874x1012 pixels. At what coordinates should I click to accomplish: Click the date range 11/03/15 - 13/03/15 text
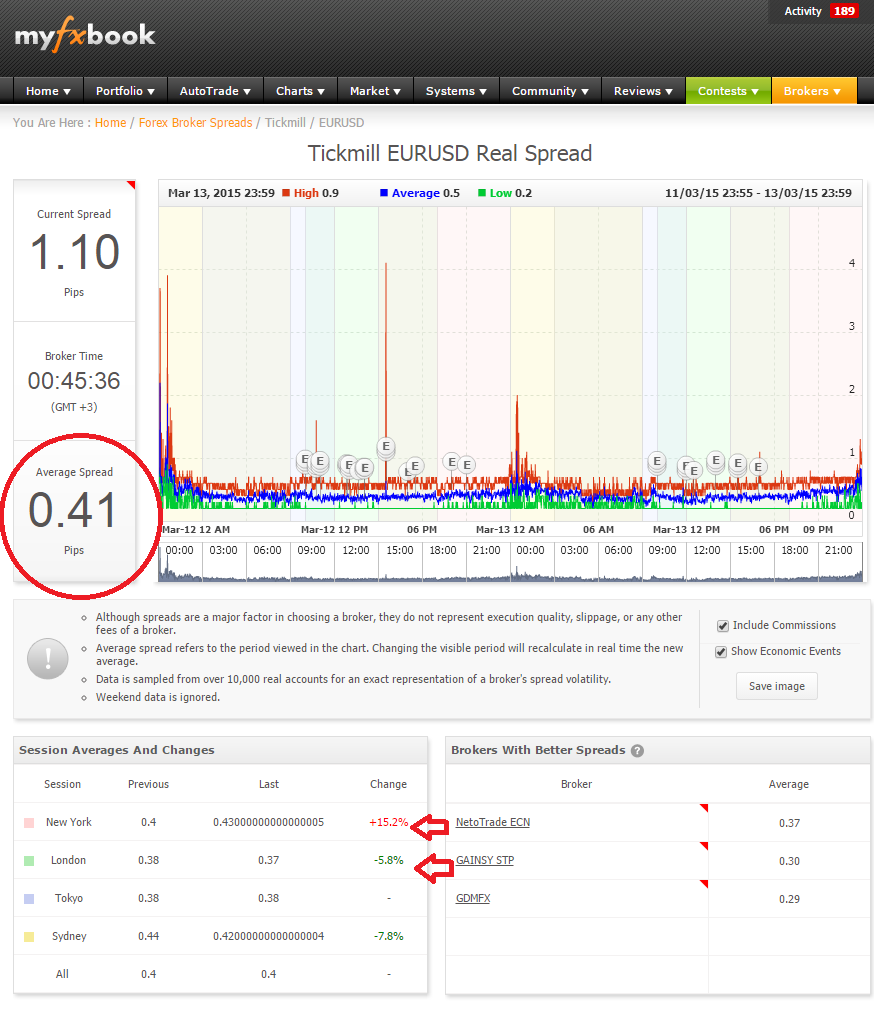click(x=758, y=193)
